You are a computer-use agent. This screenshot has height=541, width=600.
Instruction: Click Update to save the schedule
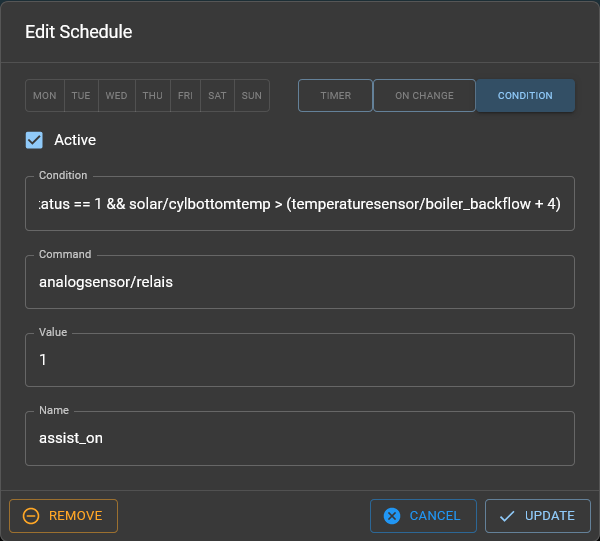coord(537,516)
